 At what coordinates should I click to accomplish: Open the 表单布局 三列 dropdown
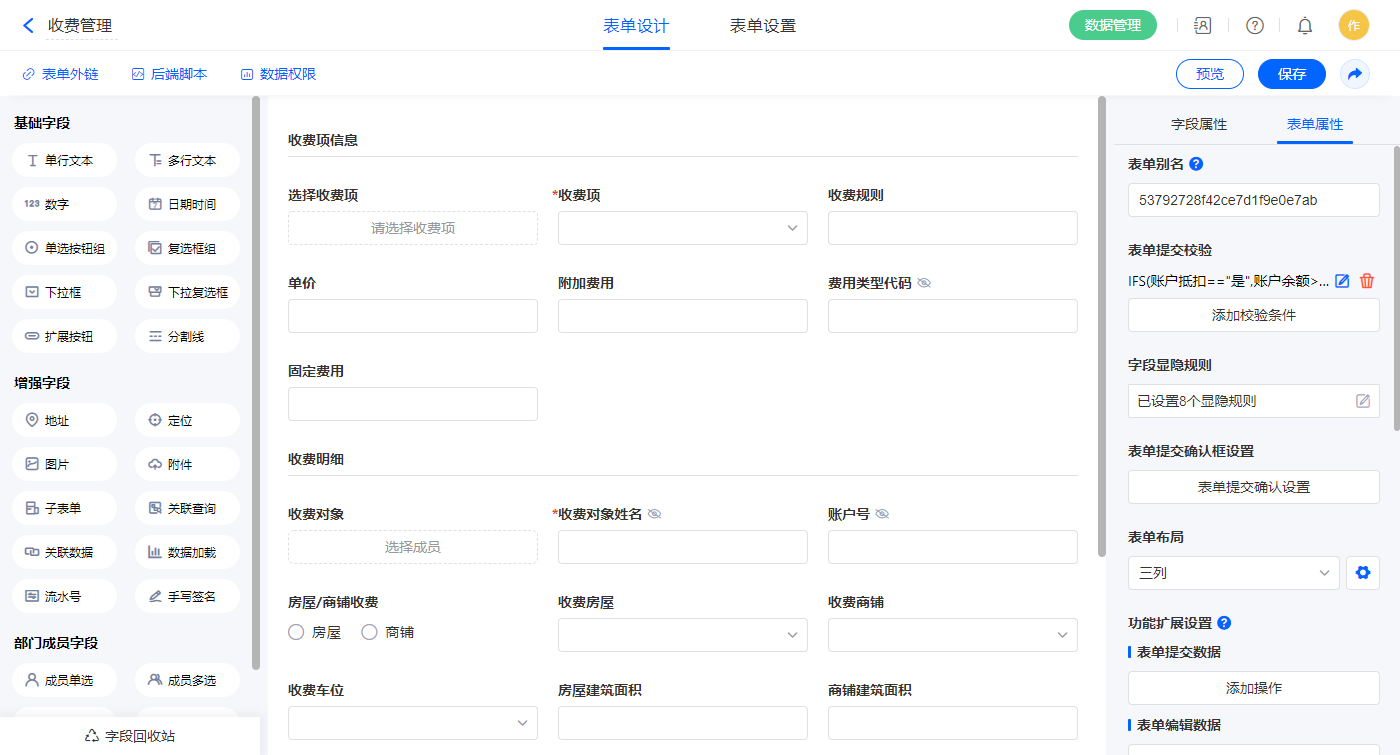pyautogui.click(x=1233, y=573)
